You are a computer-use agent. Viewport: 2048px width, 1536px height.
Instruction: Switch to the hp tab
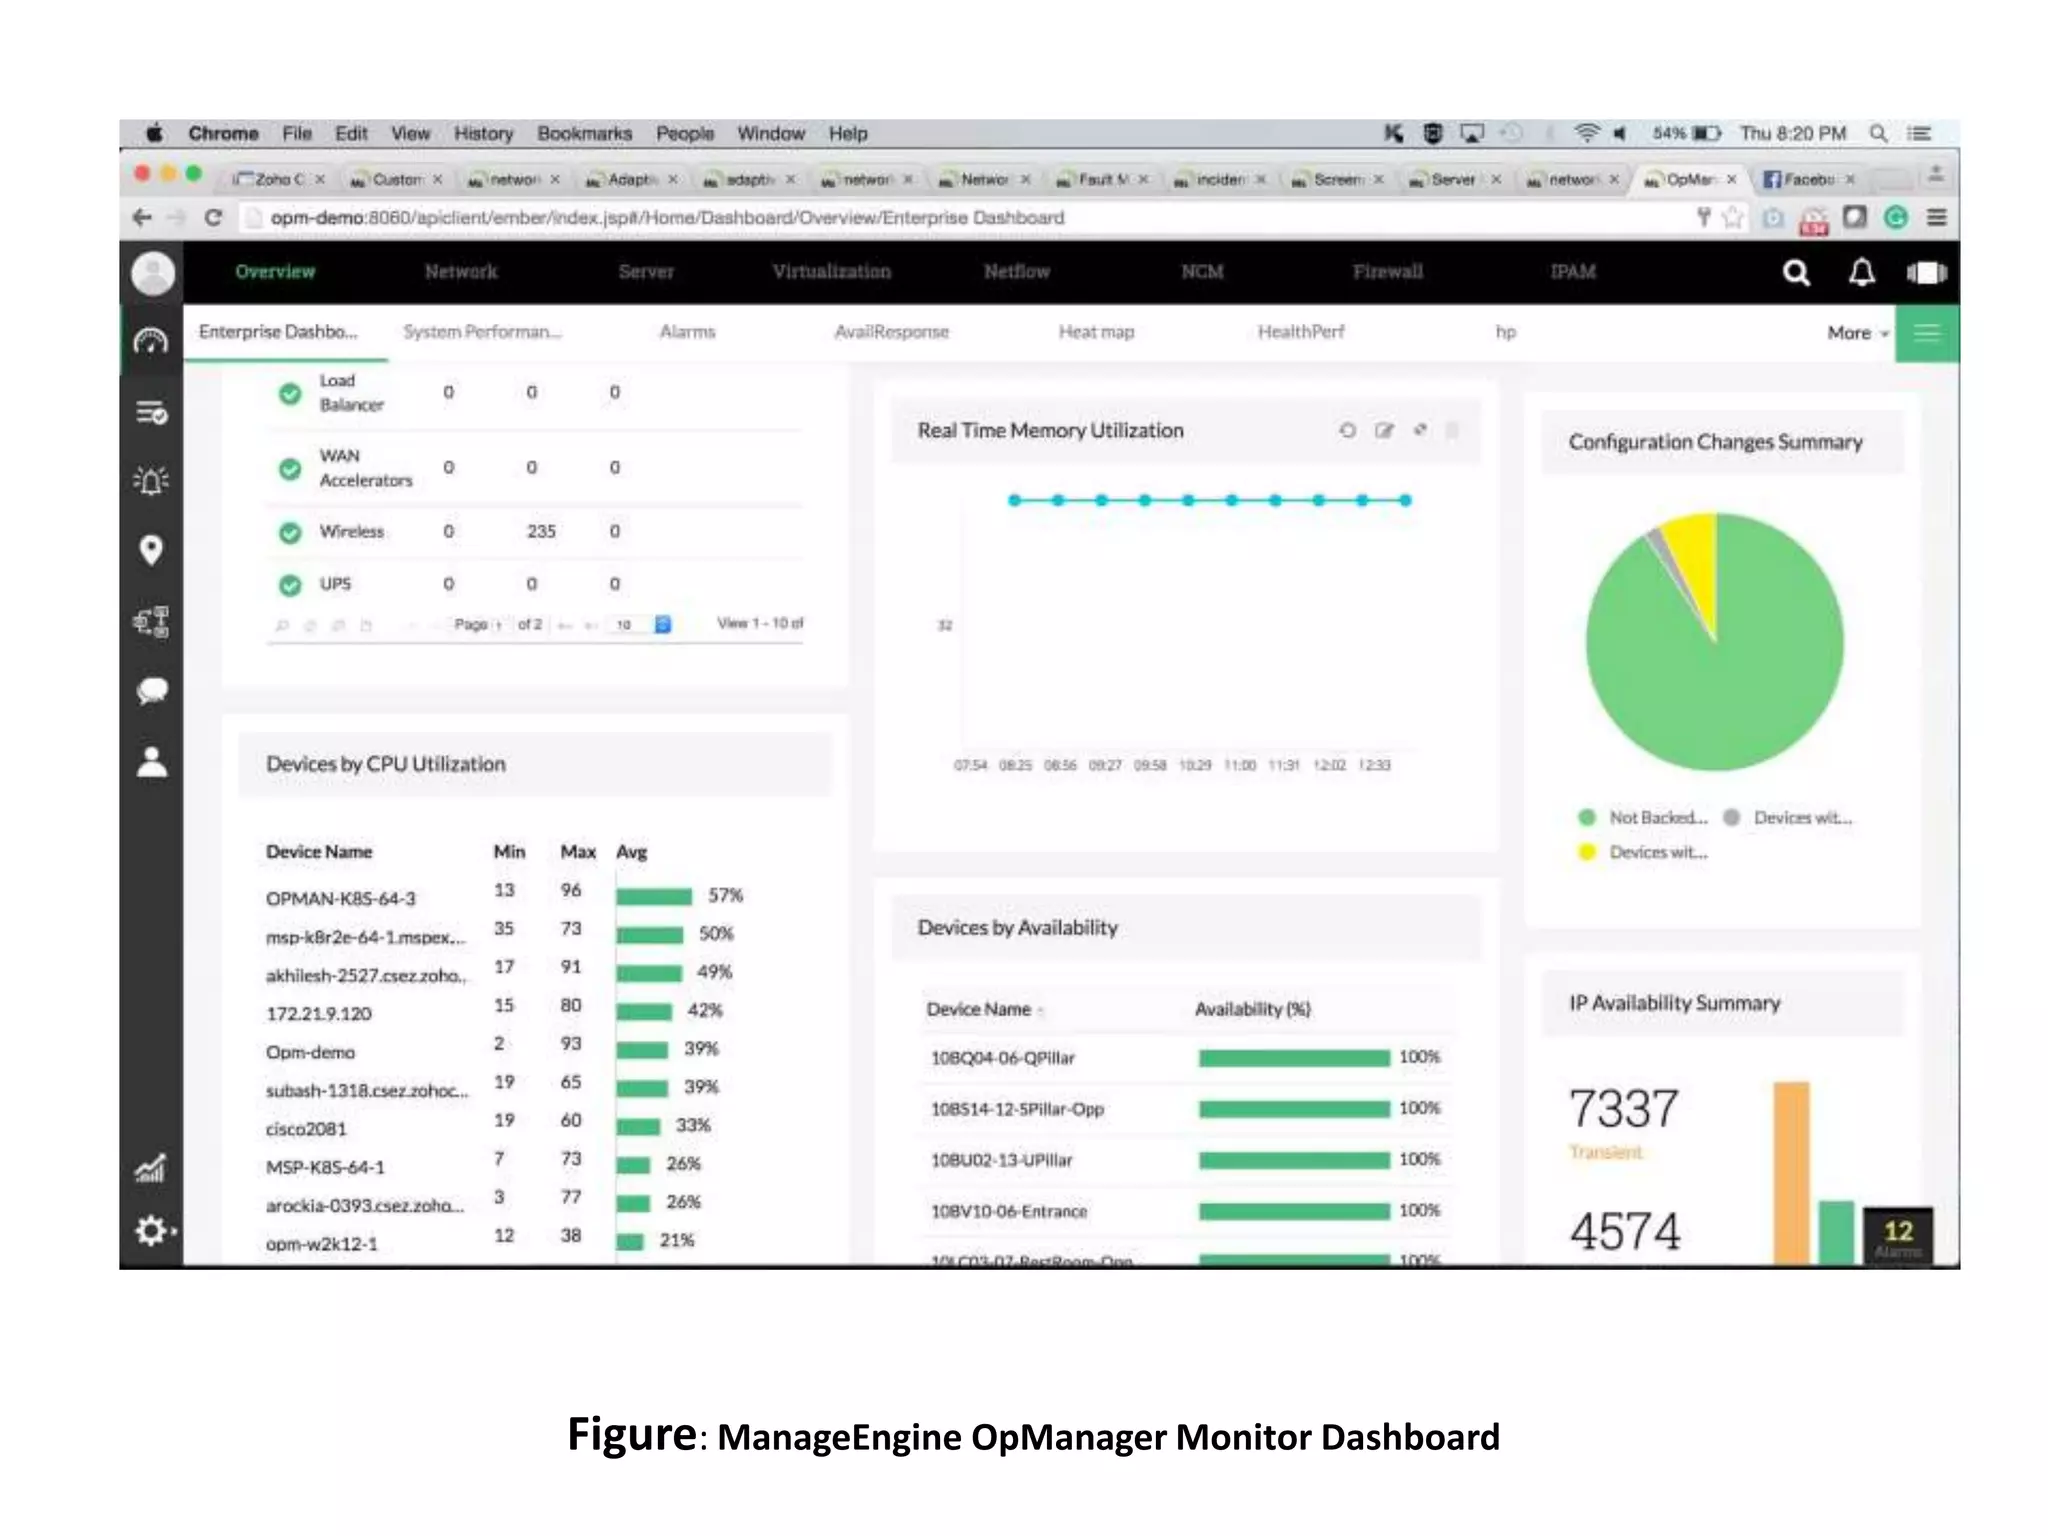(x=1506, y=332)
